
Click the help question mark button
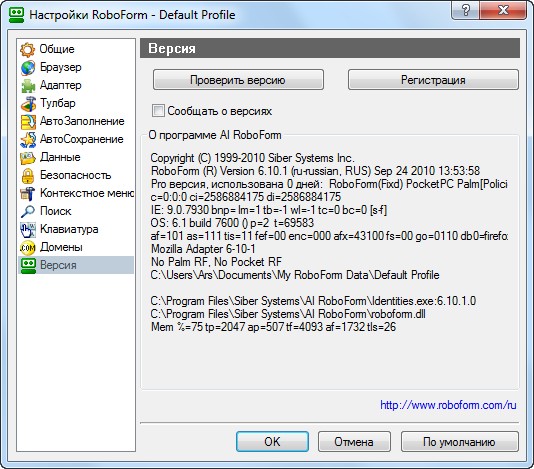(x=465, y=11)
